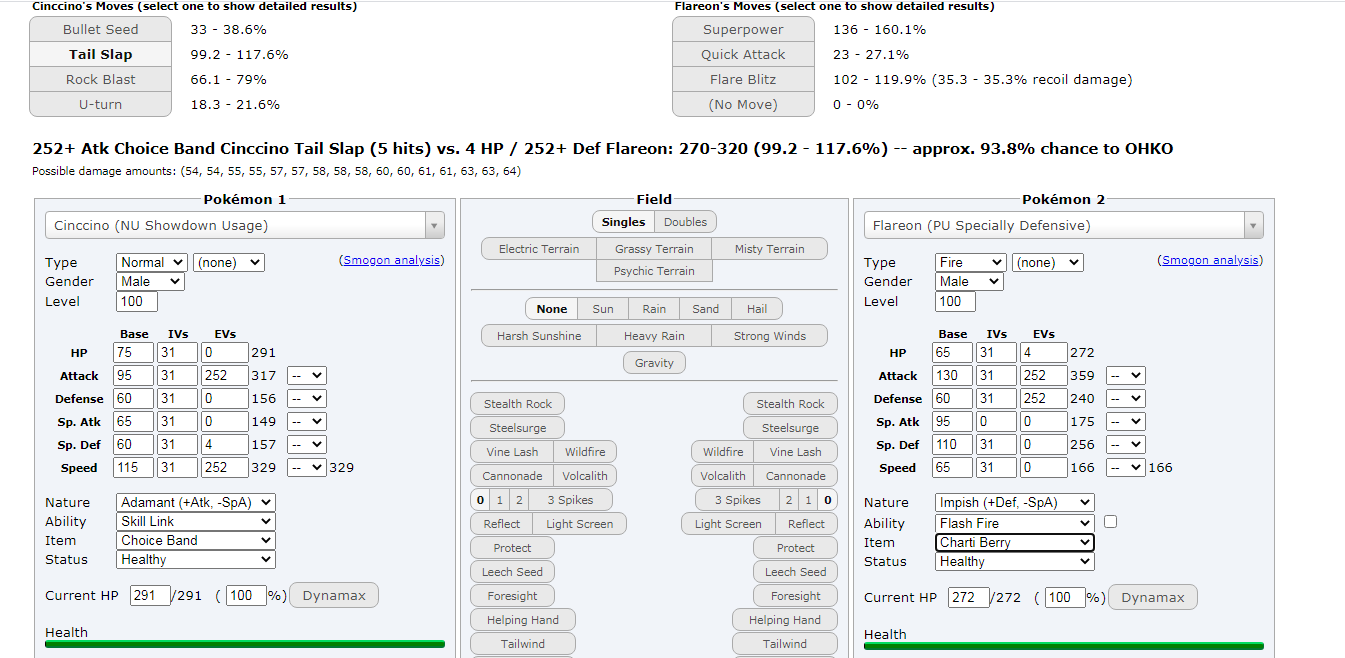This screenshot has height=658, width=1345.
Task: Set 3 Spikes on Flareon's side
Action: coord(737,500)
